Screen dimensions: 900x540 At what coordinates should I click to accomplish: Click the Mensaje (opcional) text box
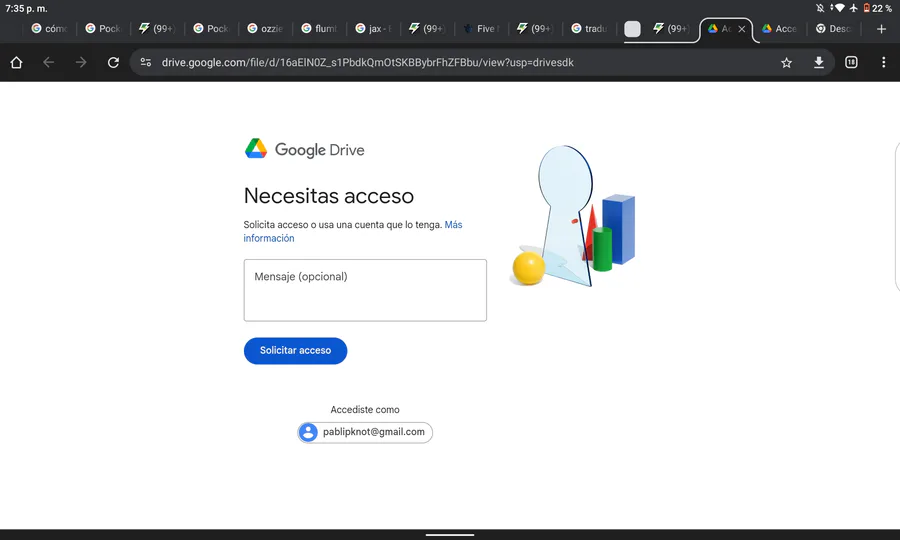[x=365, y=290]
